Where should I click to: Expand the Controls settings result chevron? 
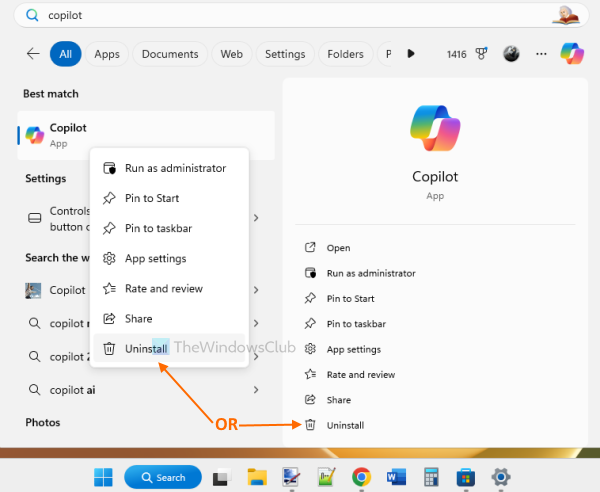click(x=256, y=218)
